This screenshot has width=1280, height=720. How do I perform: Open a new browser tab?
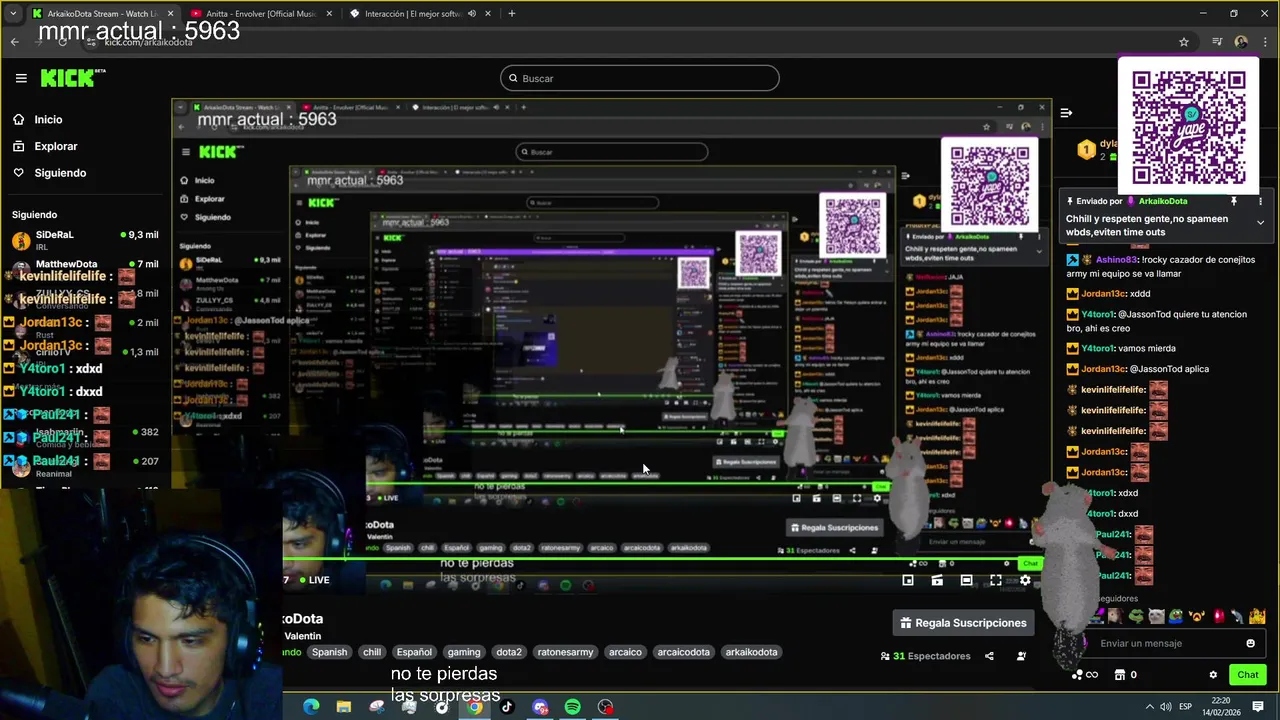point(511,14)
